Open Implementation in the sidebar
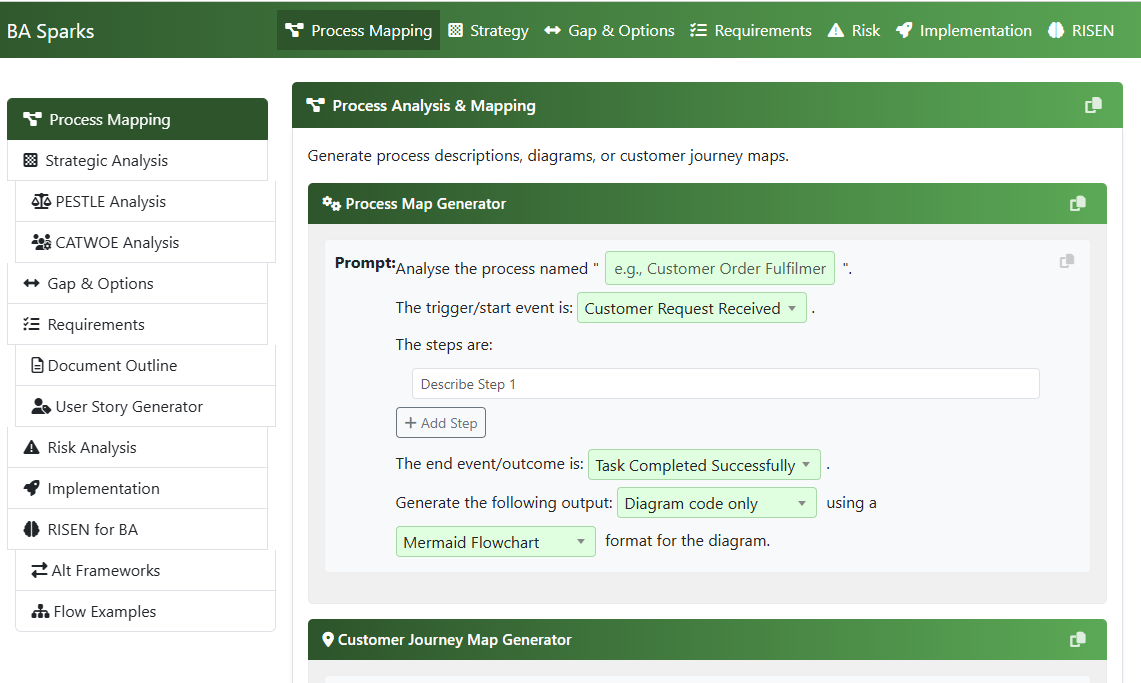This screenshot has height=683, width=1141. 138,489
